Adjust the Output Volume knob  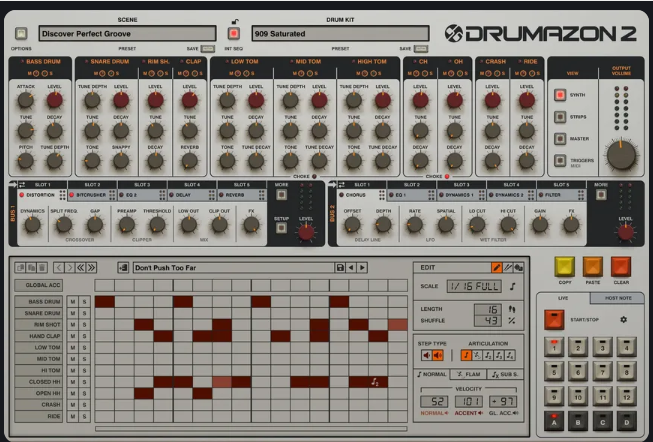[x=621, y=155]
